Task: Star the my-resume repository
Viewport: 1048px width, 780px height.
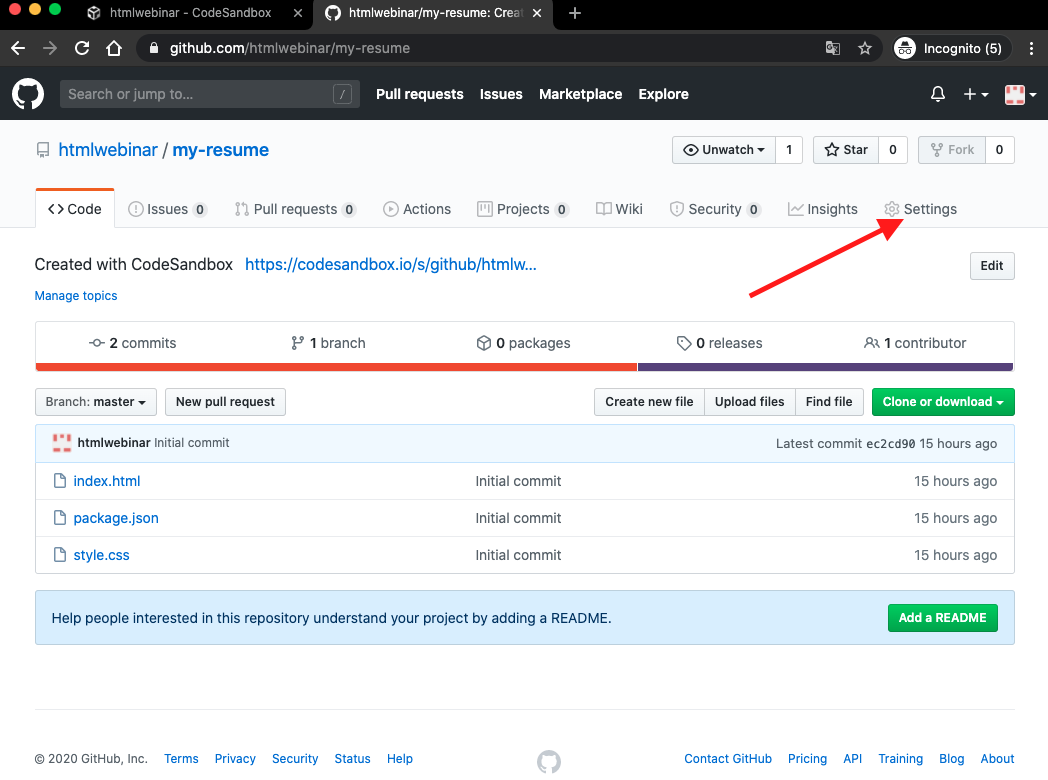Action: 846,150
